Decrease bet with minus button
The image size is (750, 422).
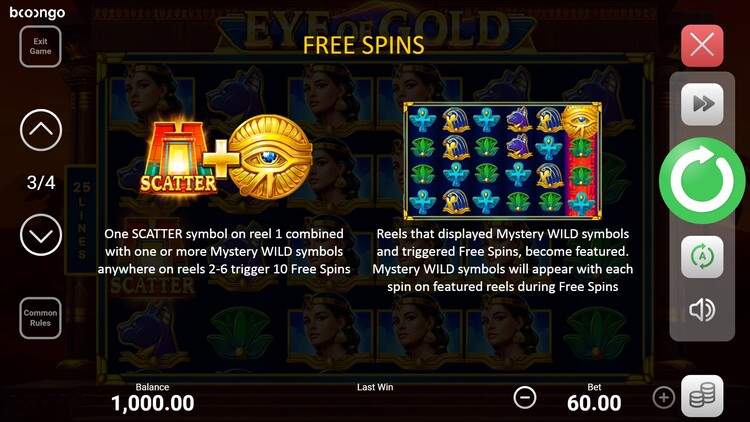pos(525,397)
